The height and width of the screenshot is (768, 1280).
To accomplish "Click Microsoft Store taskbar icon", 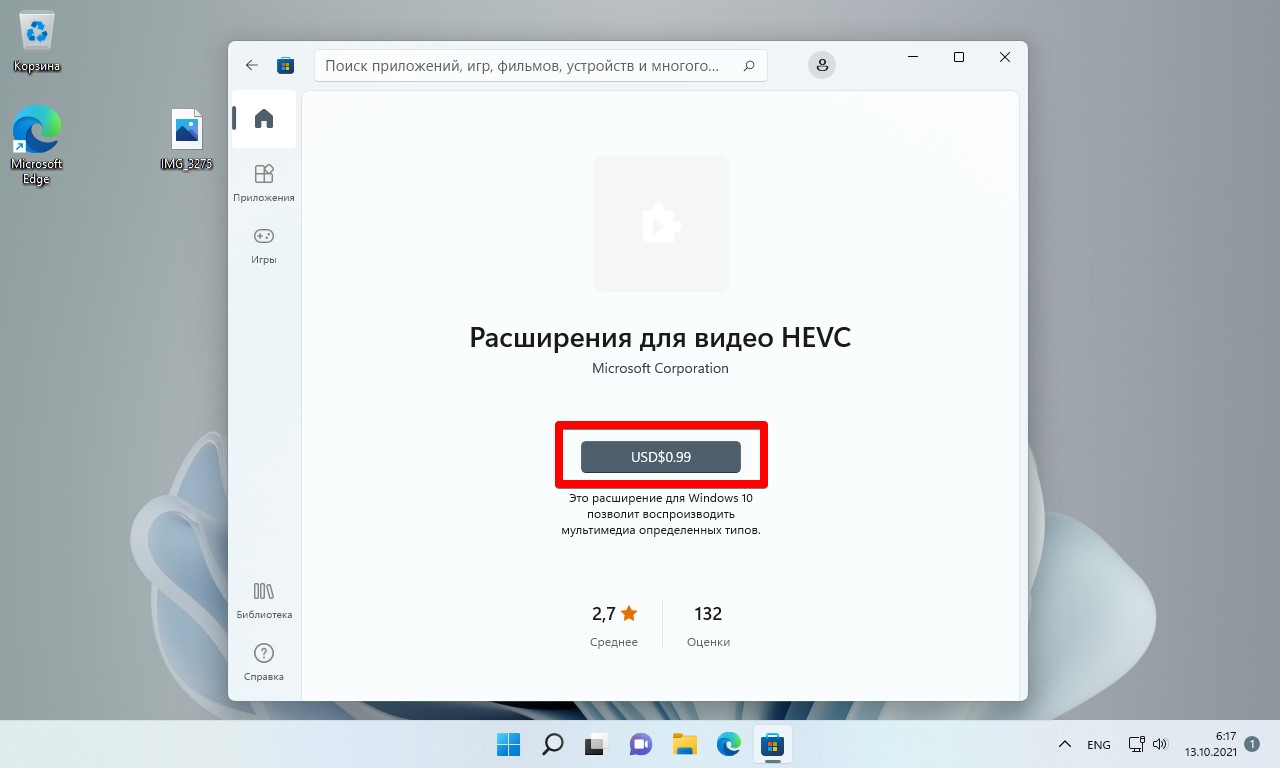I will click(x=772, y=744).
